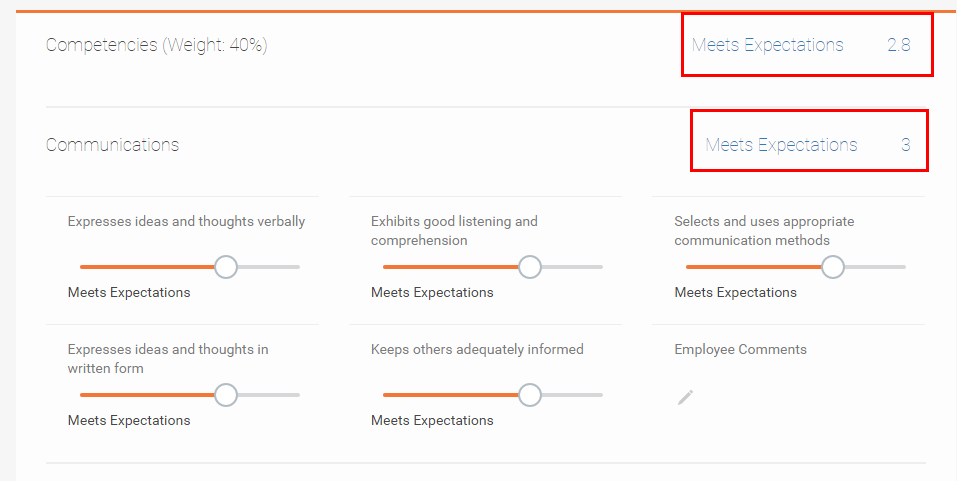This screenshot has width=957, height=481.
Task: Click Meets Expectations text under keeps informed slider
Action: [x=432, y=421]
